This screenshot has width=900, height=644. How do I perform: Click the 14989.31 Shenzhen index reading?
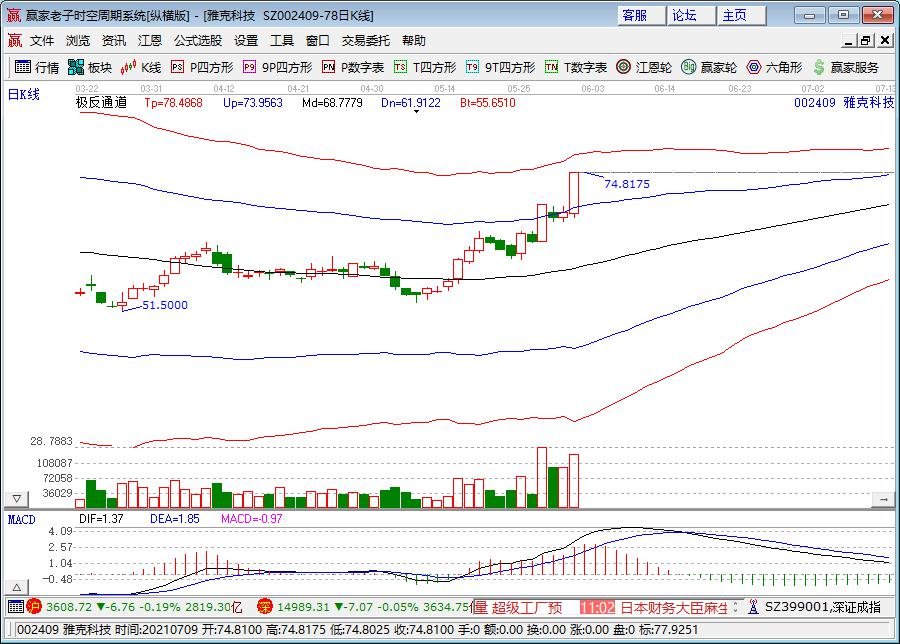tap(303, 607)
